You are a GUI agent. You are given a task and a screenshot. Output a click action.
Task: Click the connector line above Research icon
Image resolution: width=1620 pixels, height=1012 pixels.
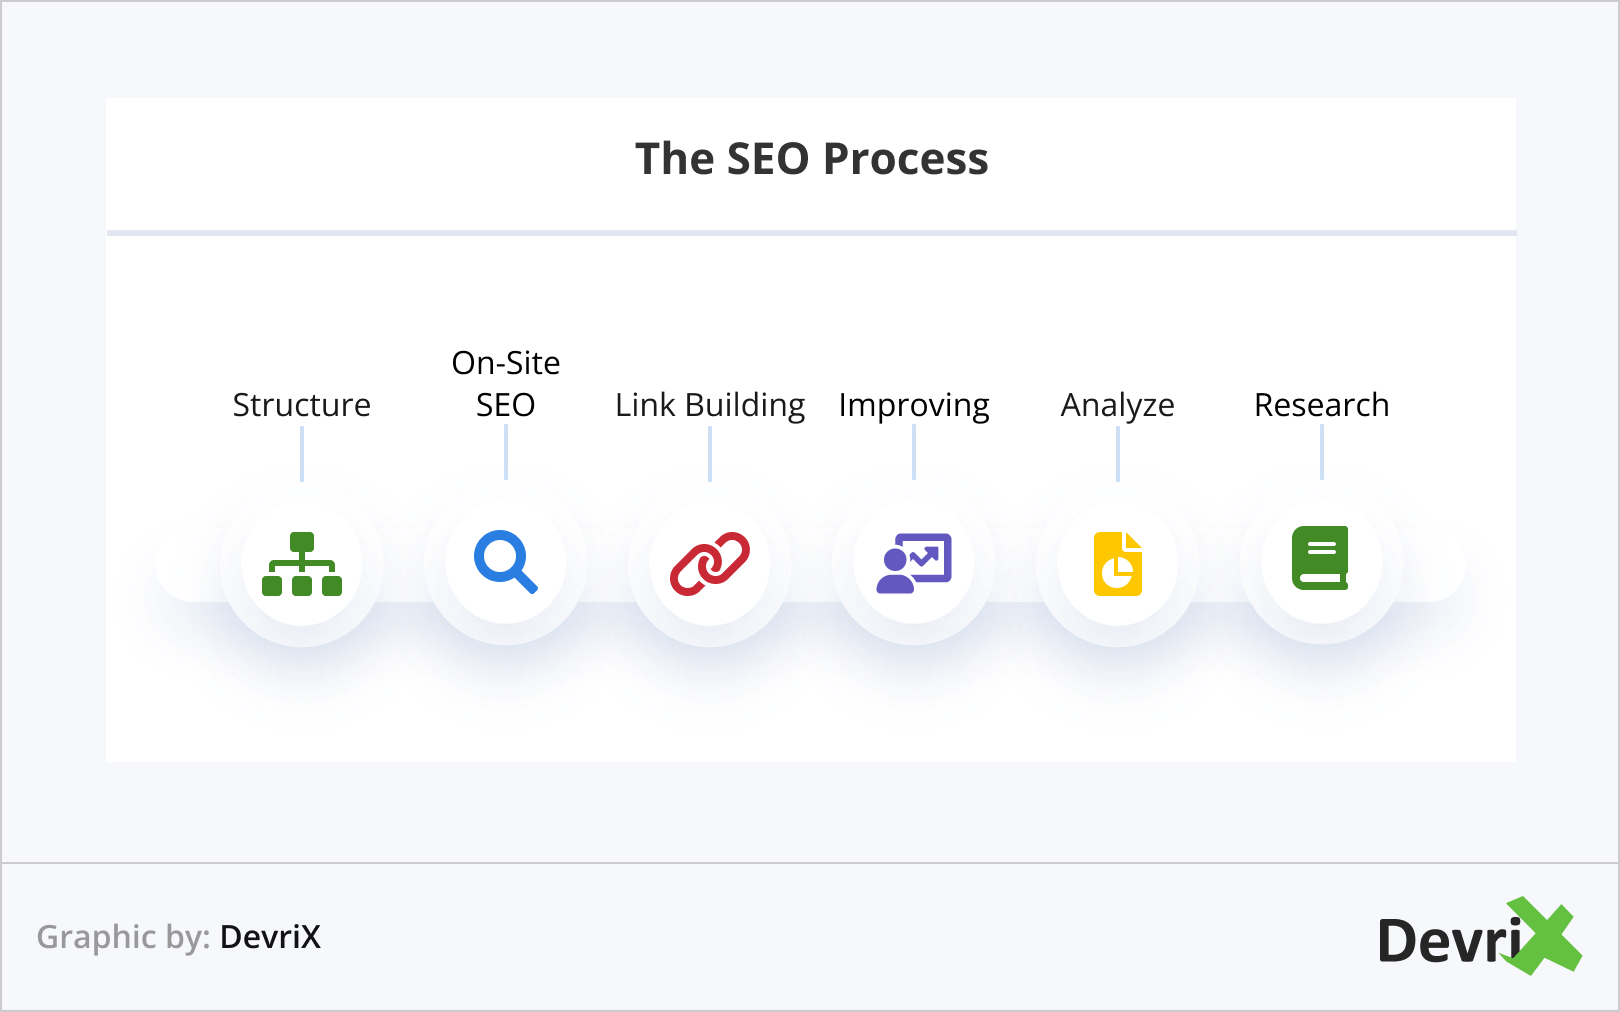coord(1322,452)
